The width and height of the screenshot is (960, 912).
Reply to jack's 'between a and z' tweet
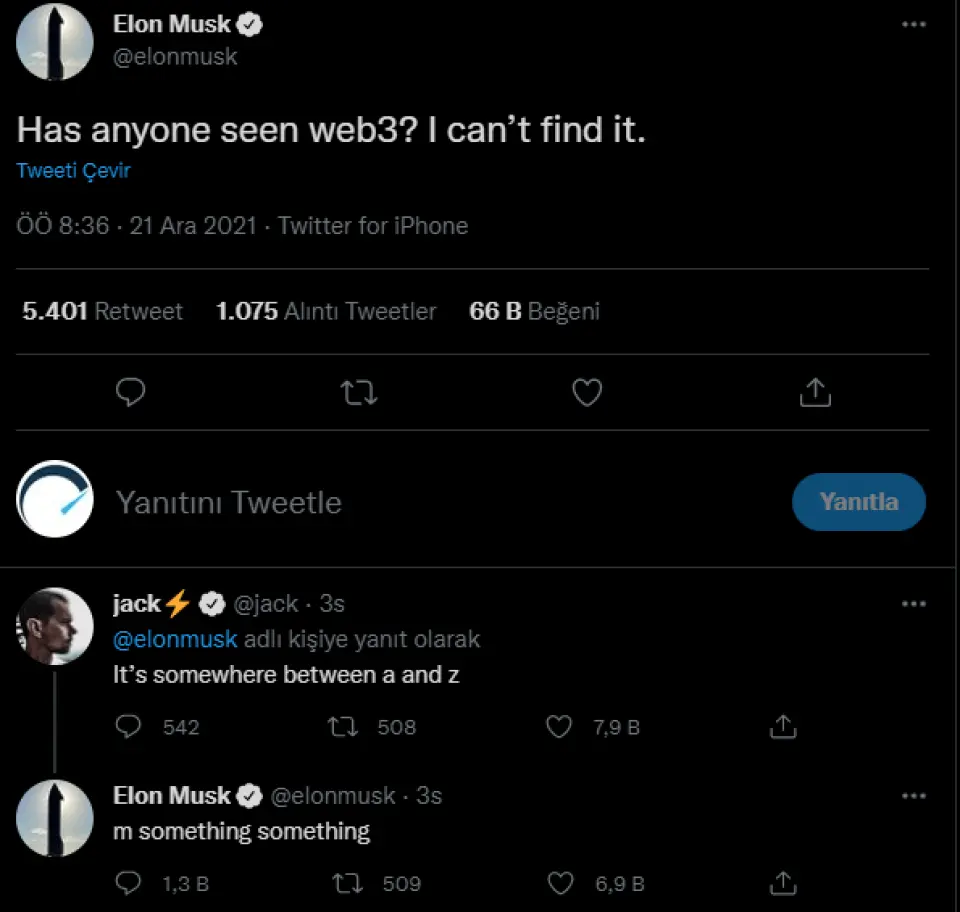pos(129,727)
